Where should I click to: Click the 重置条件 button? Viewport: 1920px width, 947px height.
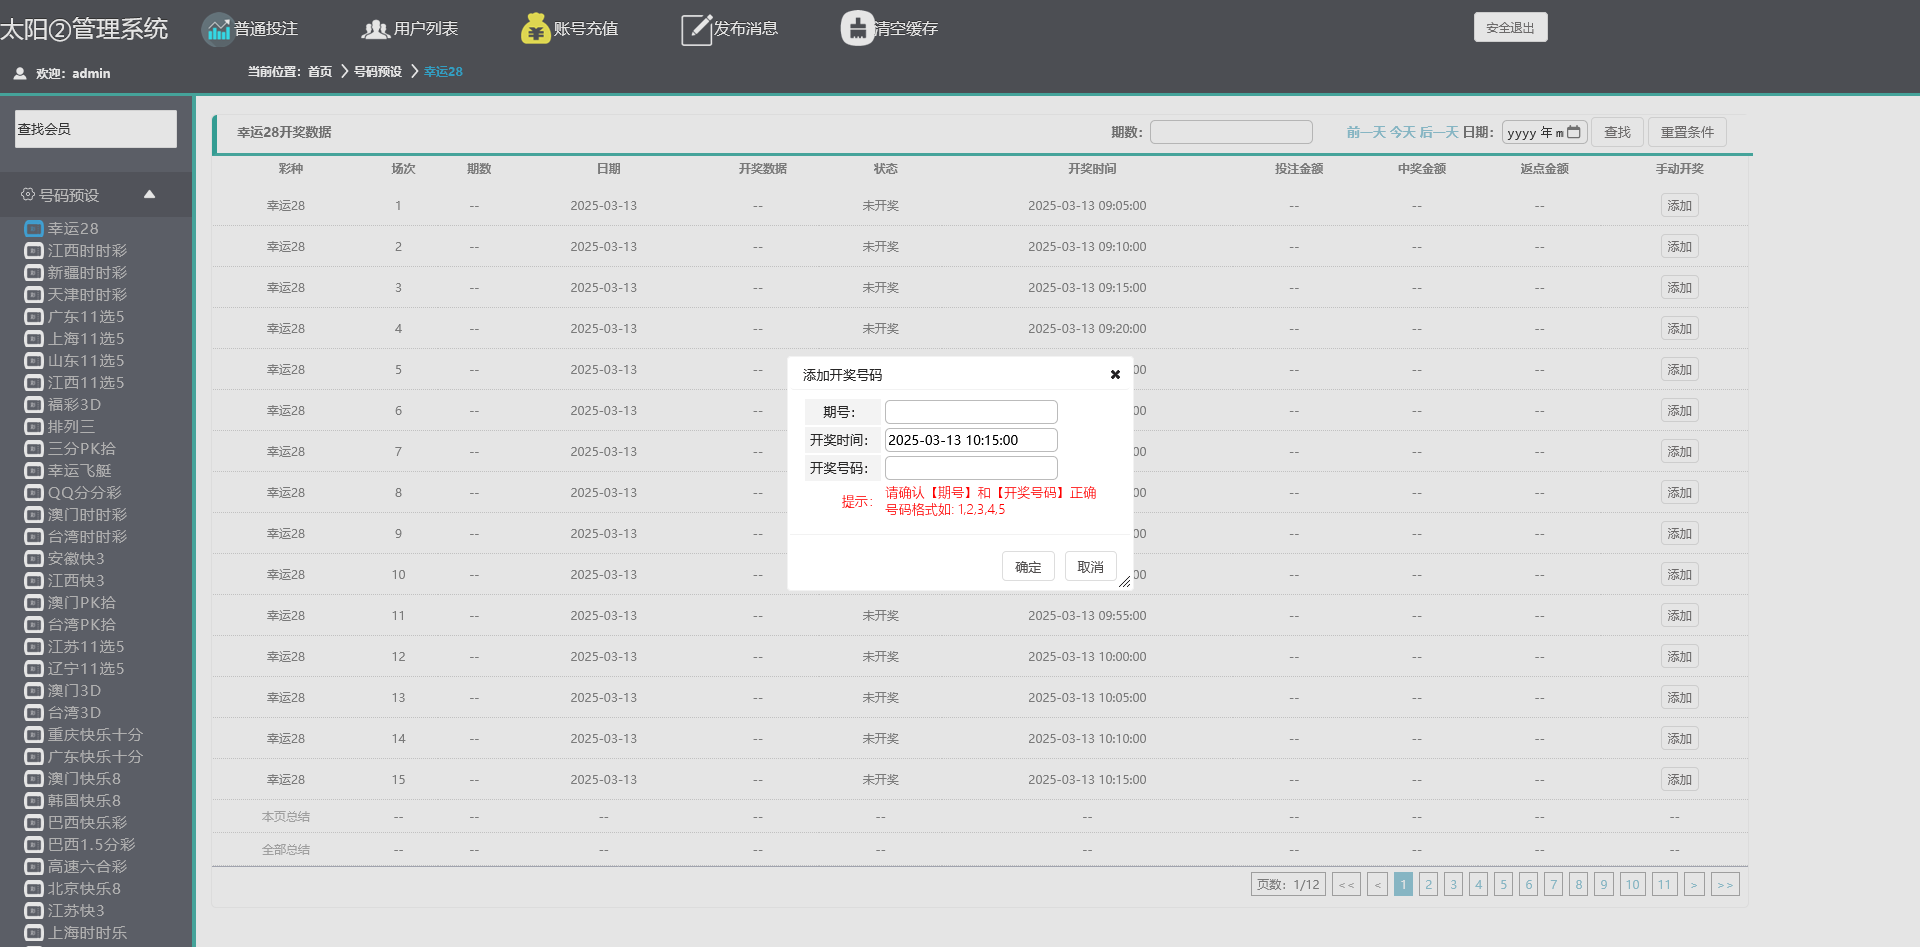1687,132
